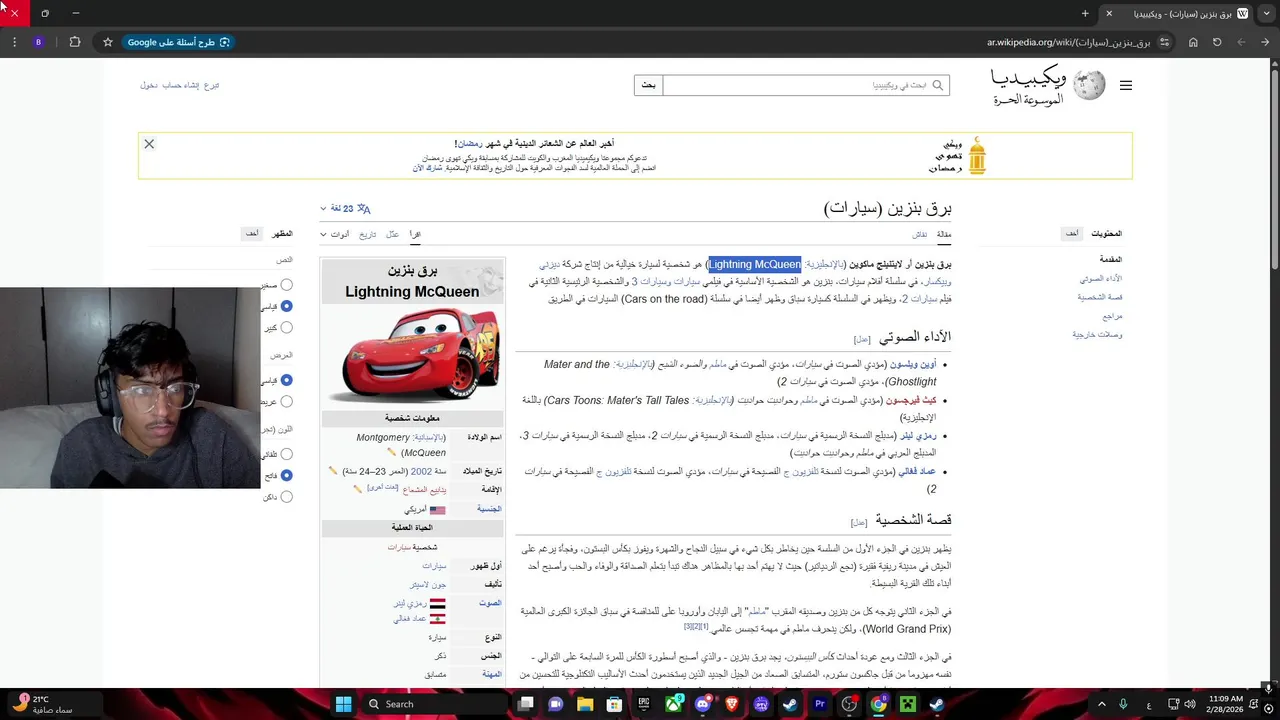Click the Ramadan lantern banner image
1280x720 pixels.
pos(977,156)
